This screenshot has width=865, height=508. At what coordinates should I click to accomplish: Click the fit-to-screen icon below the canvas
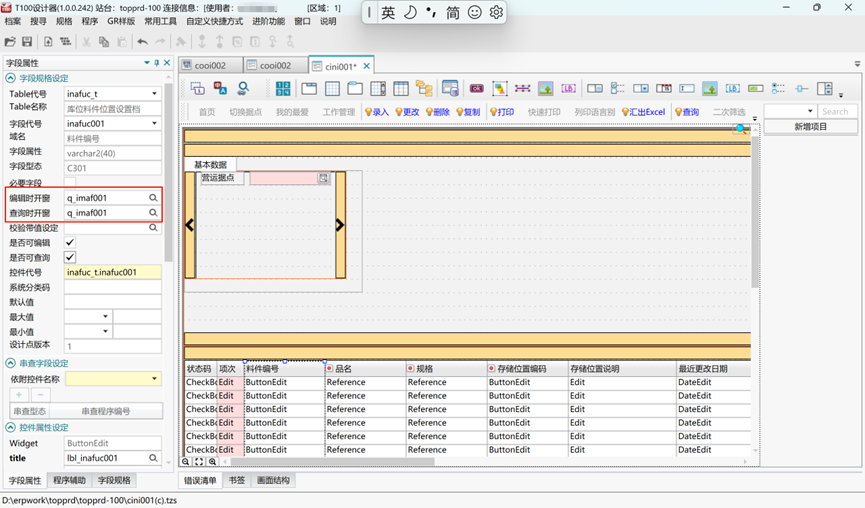click(199, 462)
